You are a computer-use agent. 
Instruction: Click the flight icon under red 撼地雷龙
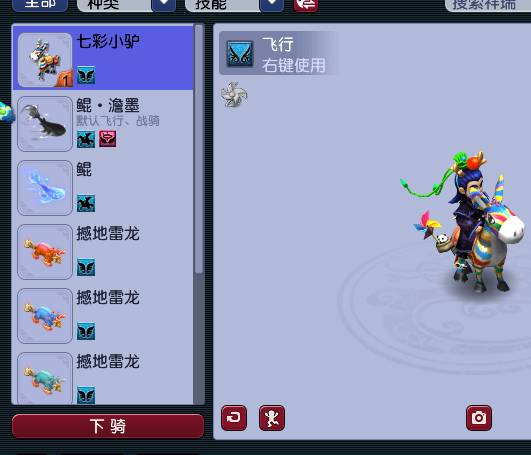[x=86, y=267]
